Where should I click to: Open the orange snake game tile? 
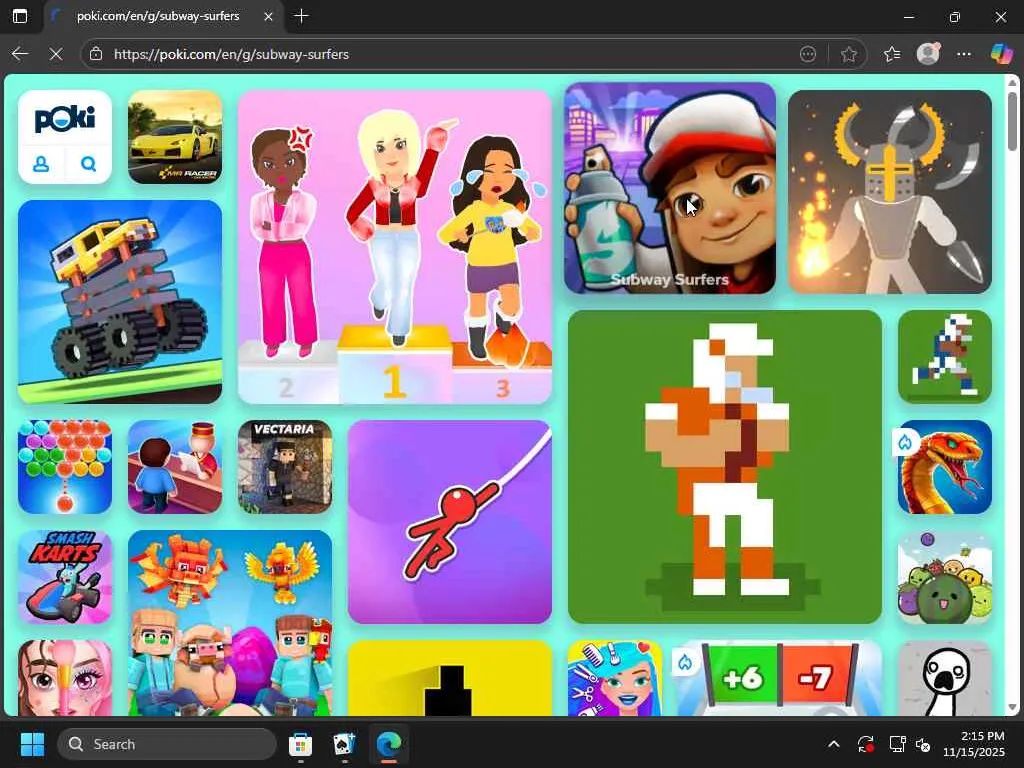(944, 467)
